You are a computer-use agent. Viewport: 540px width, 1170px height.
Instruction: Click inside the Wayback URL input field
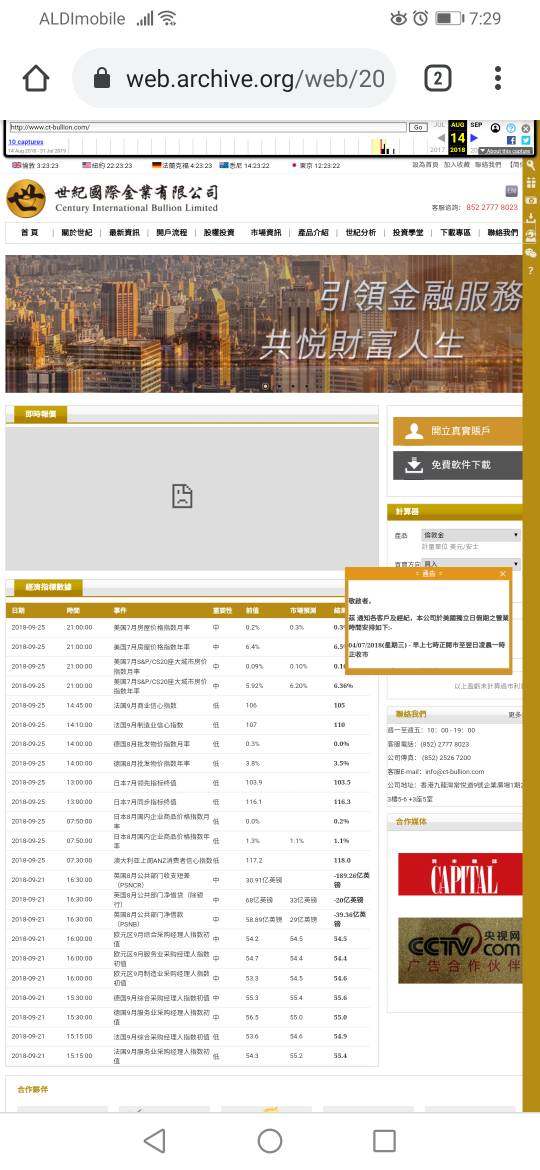[207, 128]
